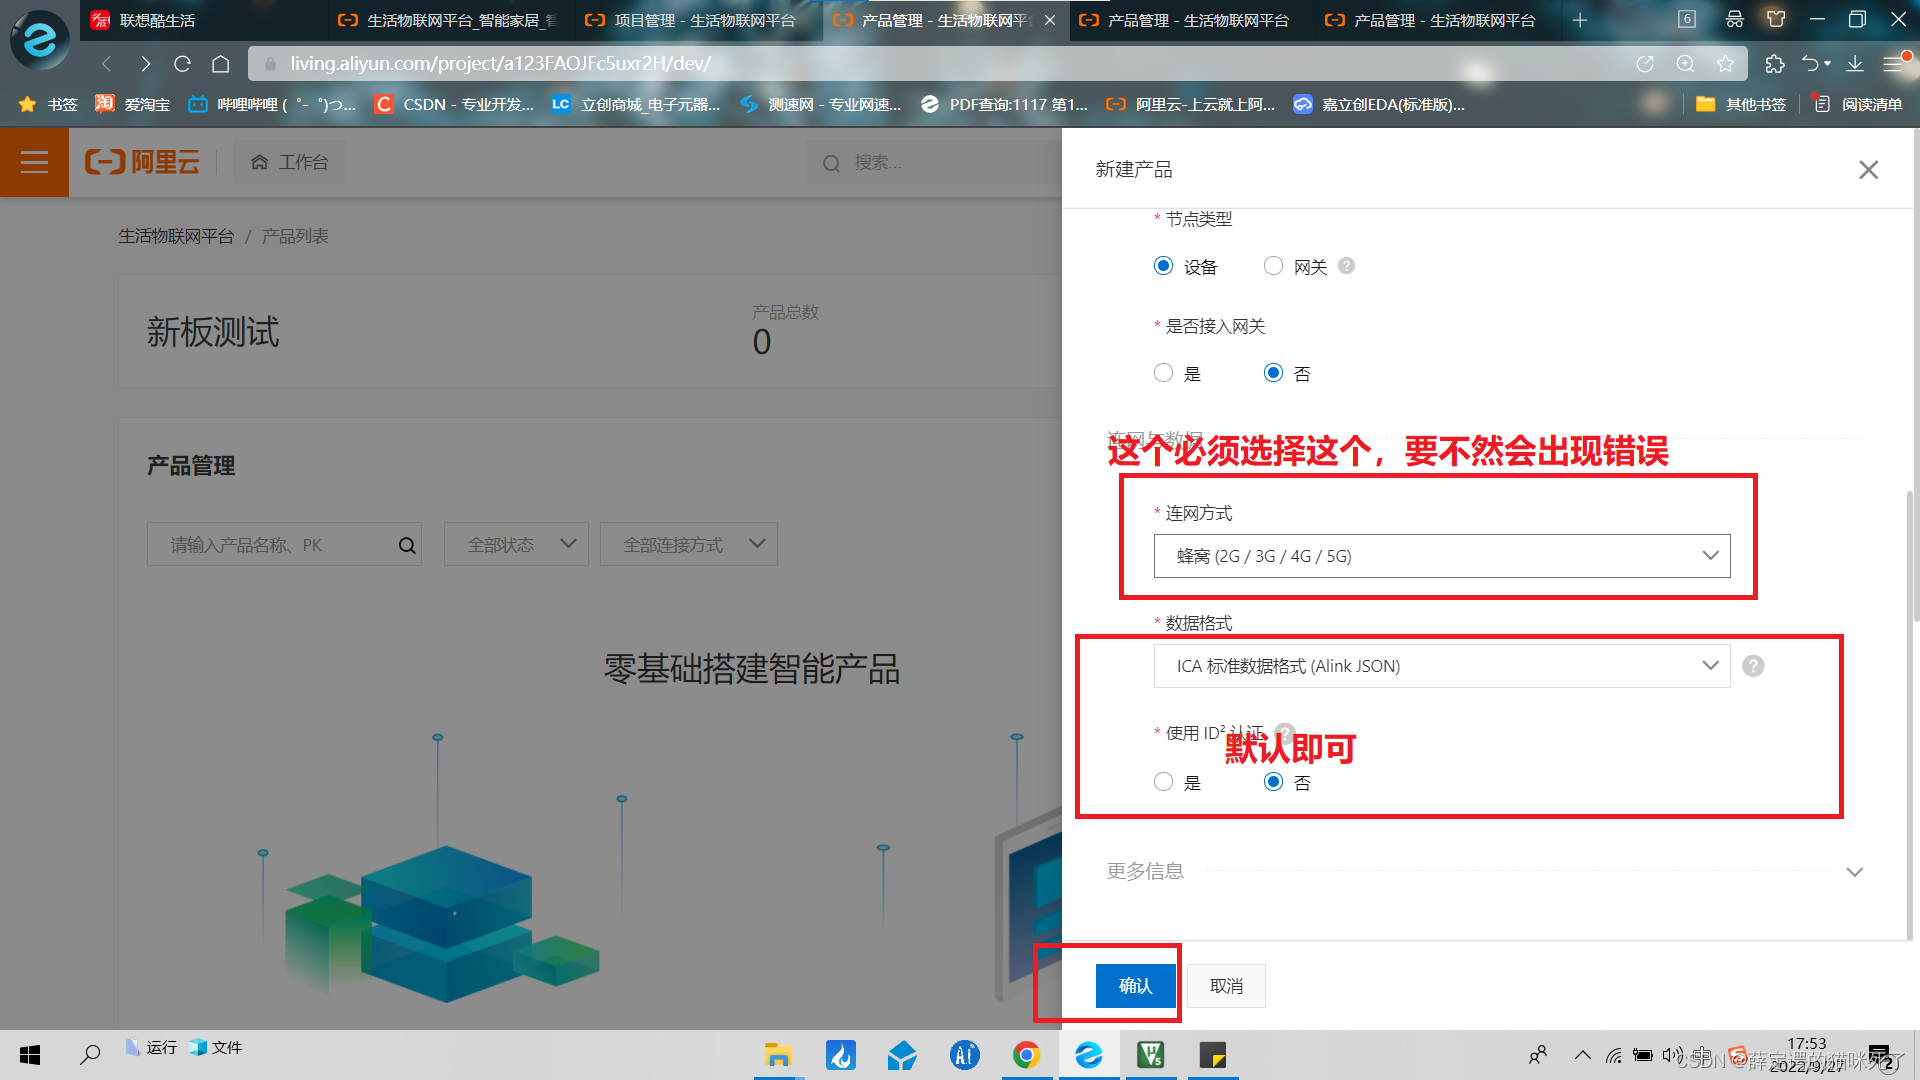The height and width of the screenshot is (1080, 1920).
Task: Open the 哔哩哔哩 bookmark
Action: click(272, 104)
